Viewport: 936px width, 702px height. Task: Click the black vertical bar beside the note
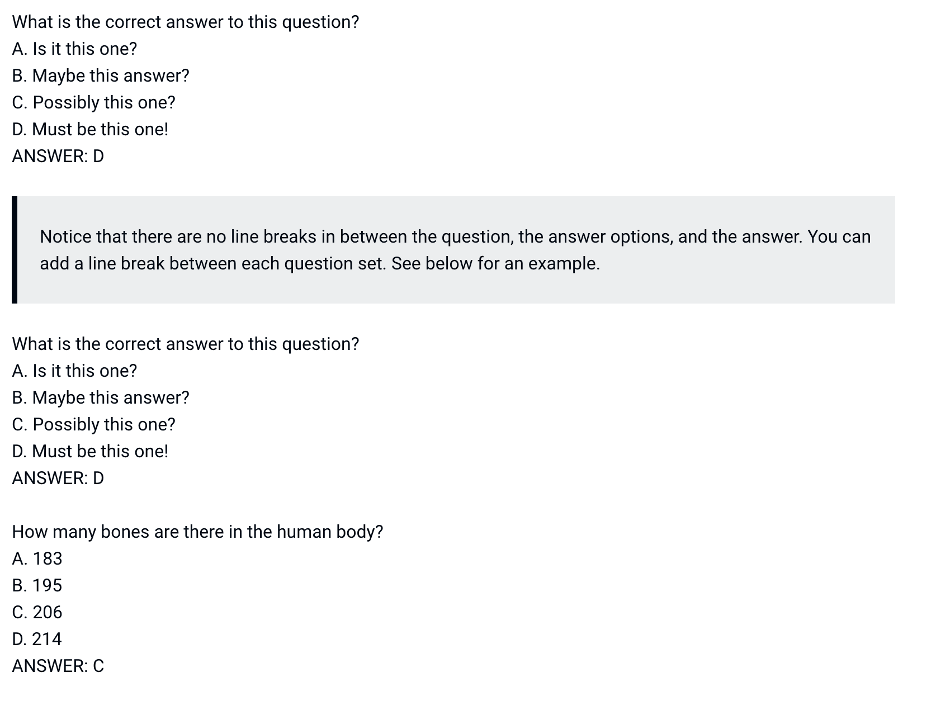coord(14,250)
